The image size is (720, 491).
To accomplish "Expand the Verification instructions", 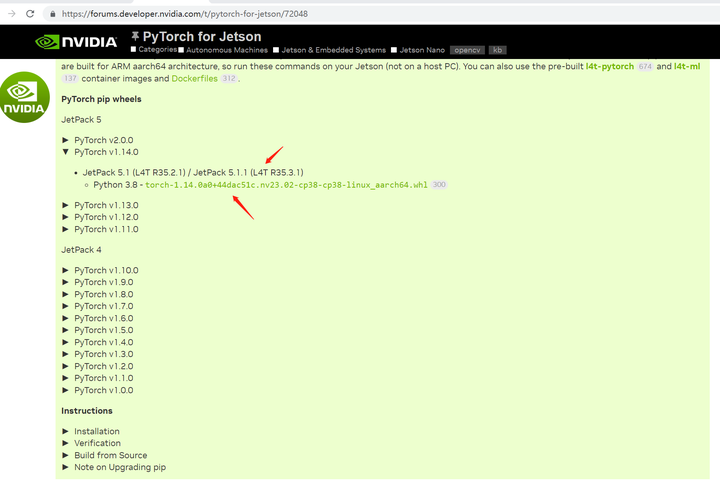I will coord(91,443).
